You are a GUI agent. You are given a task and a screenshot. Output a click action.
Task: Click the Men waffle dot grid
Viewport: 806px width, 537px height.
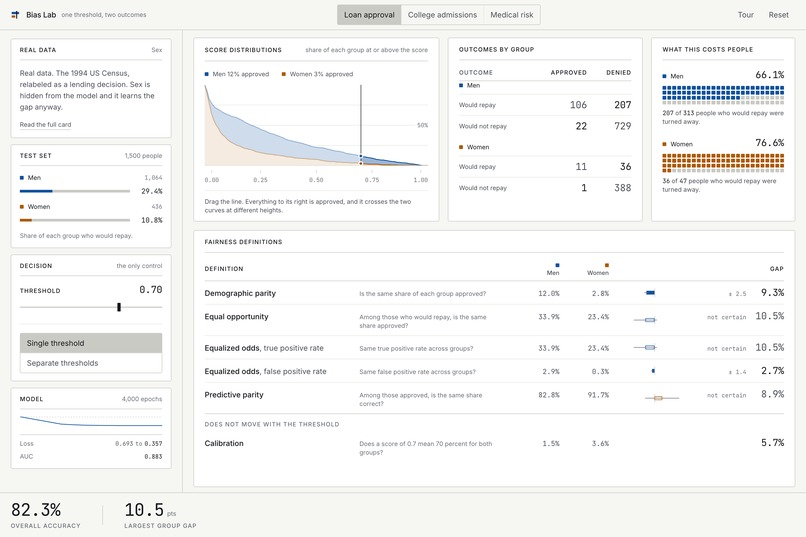pyautogui.click(x=723, y=95)
